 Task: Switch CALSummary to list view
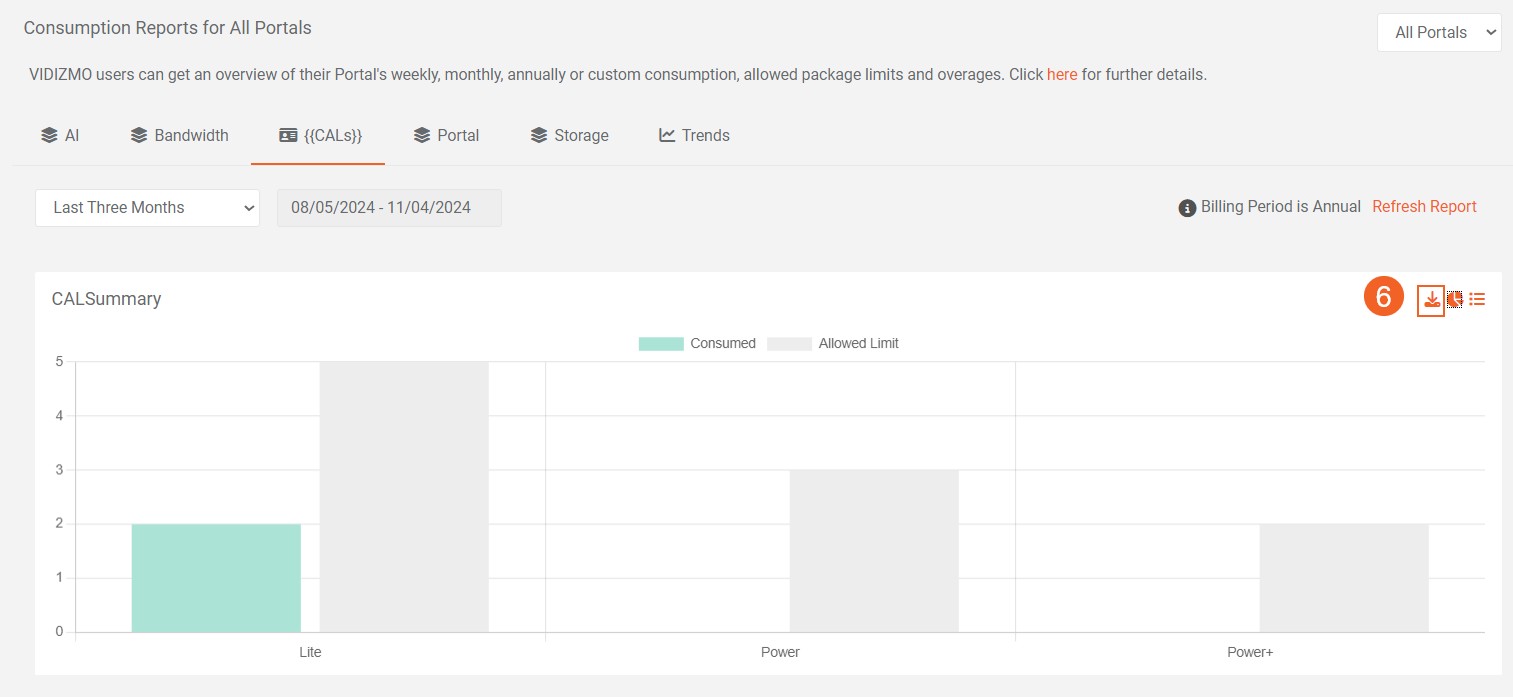[x=1477, y=299]
